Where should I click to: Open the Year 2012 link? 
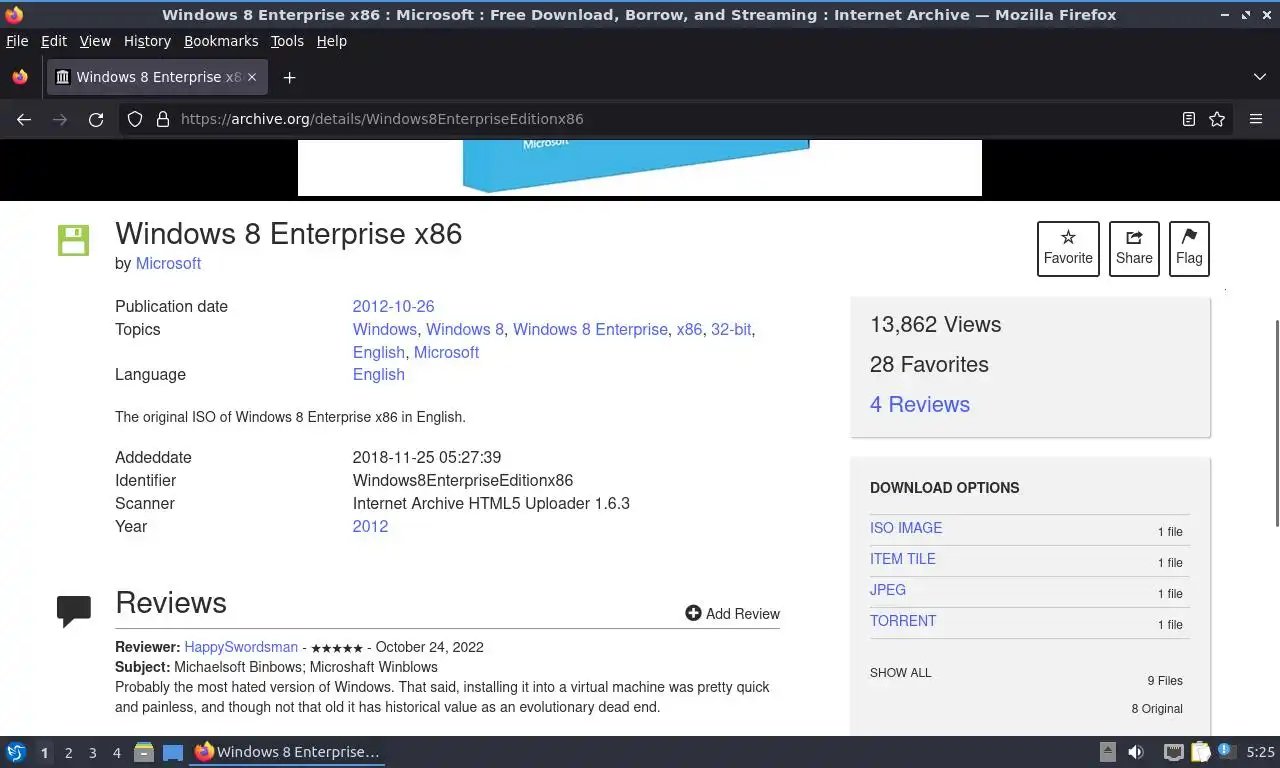point(370,526)
